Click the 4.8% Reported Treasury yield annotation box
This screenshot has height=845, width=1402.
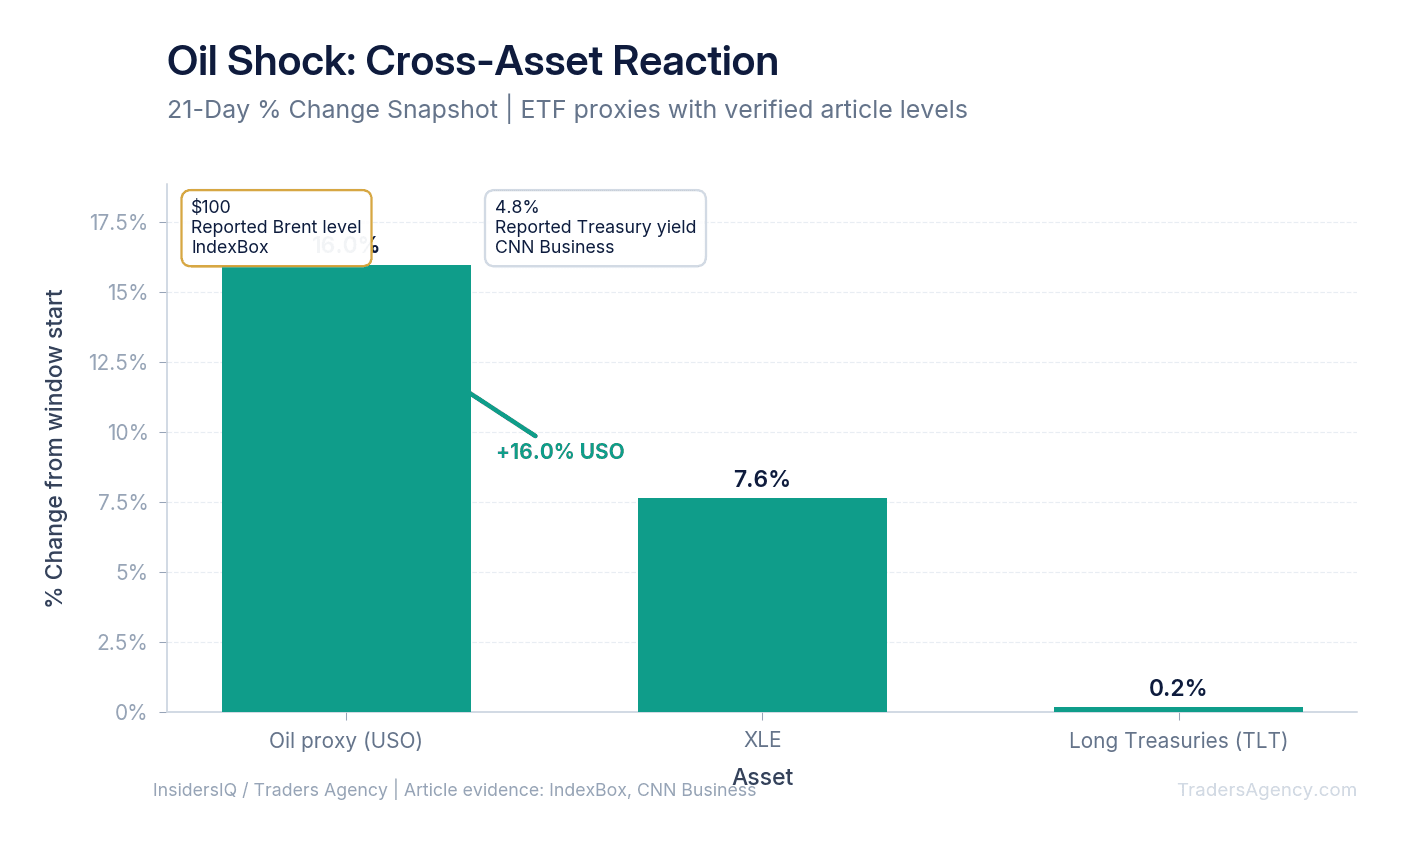(x=595, y=228)
